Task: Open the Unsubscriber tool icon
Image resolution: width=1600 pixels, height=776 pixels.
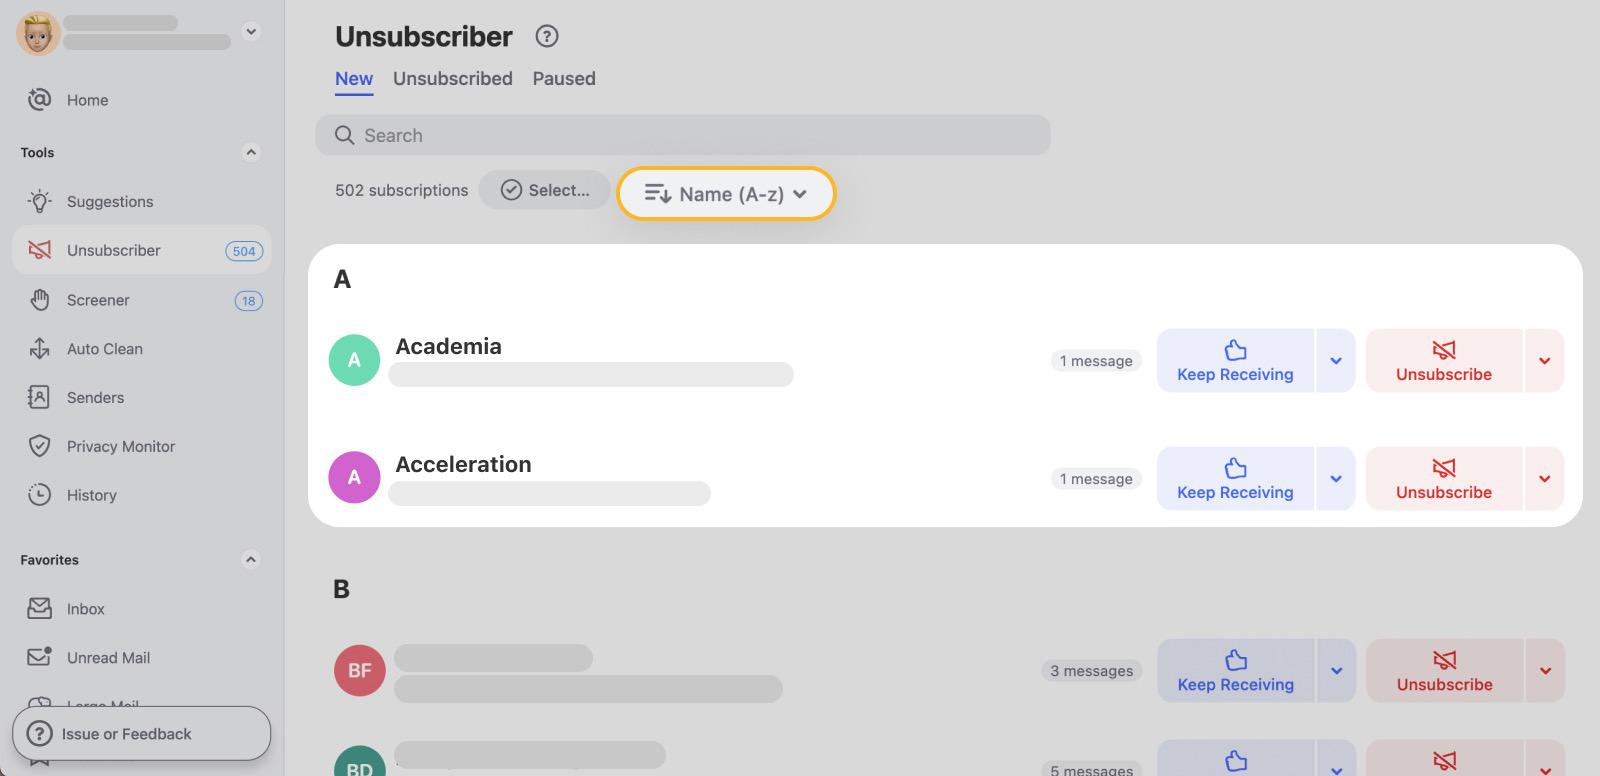Action: [x=38, y=250]
